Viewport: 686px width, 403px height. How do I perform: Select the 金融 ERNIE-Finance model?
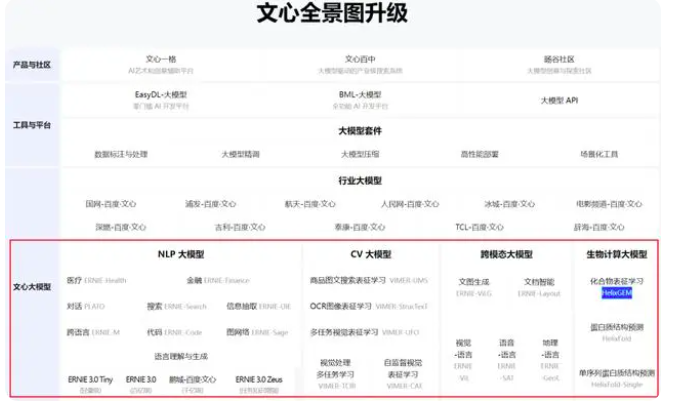pyautogui.click(x=218, y=280)
